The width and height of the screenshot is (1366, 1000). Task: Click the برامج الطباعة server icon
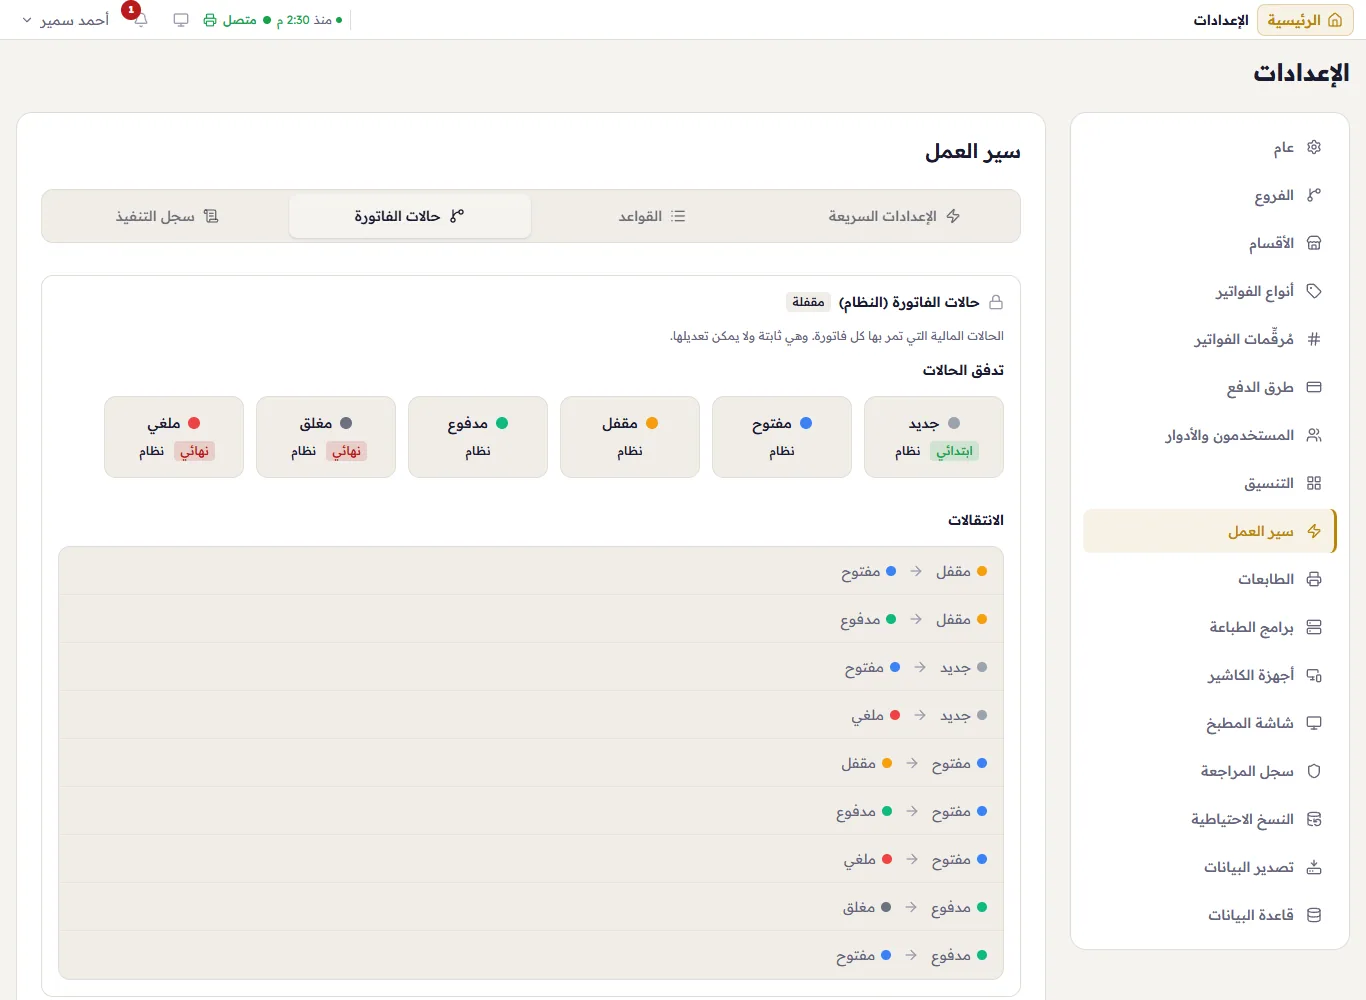[1314, 627]
